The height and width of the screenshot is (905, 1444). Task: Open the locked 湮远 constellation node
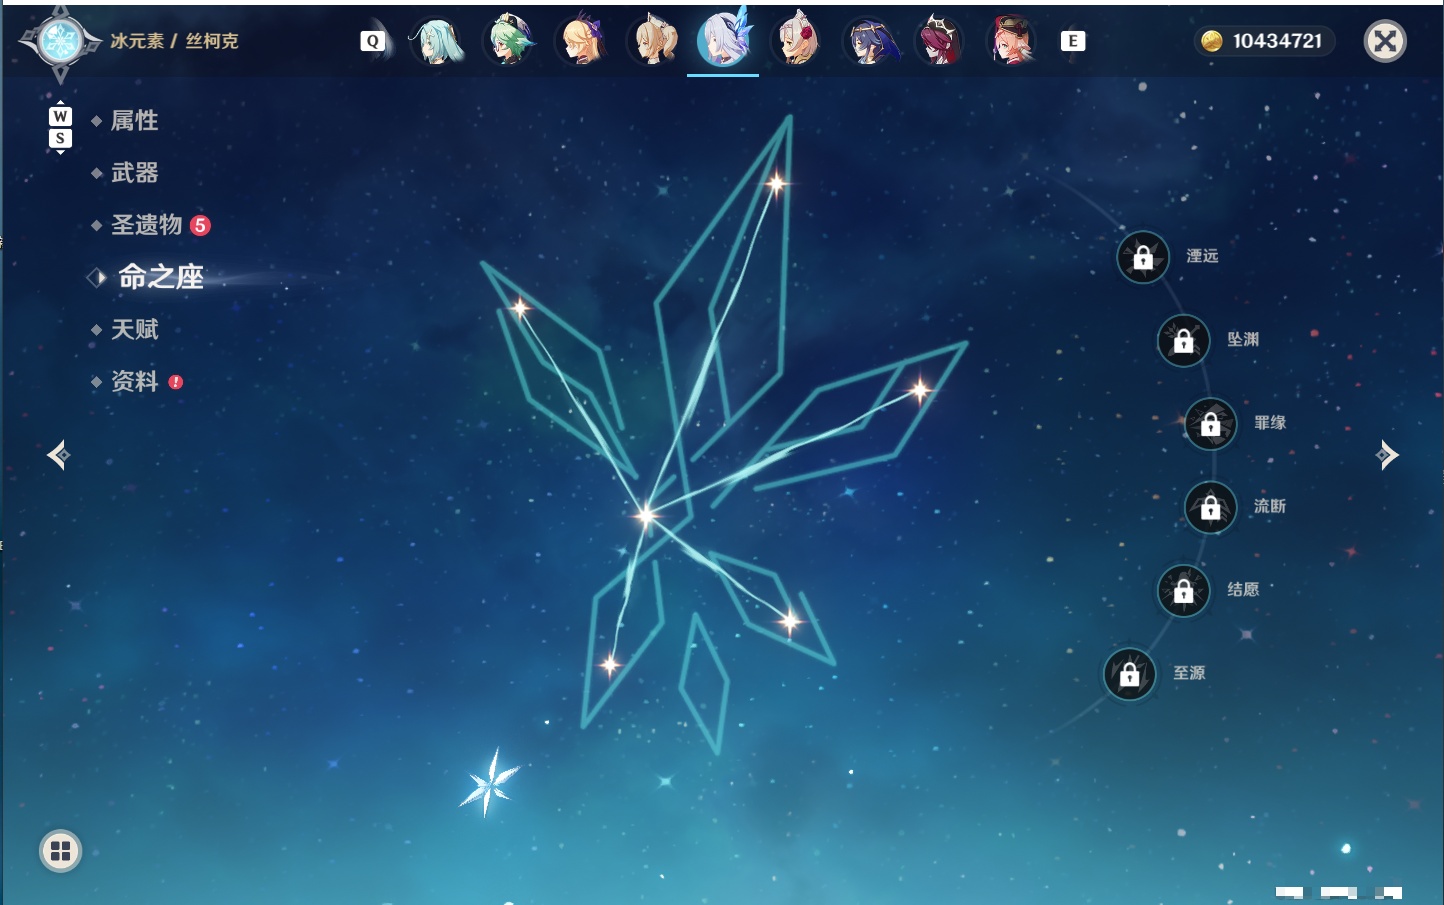(x=1143, y=257)
